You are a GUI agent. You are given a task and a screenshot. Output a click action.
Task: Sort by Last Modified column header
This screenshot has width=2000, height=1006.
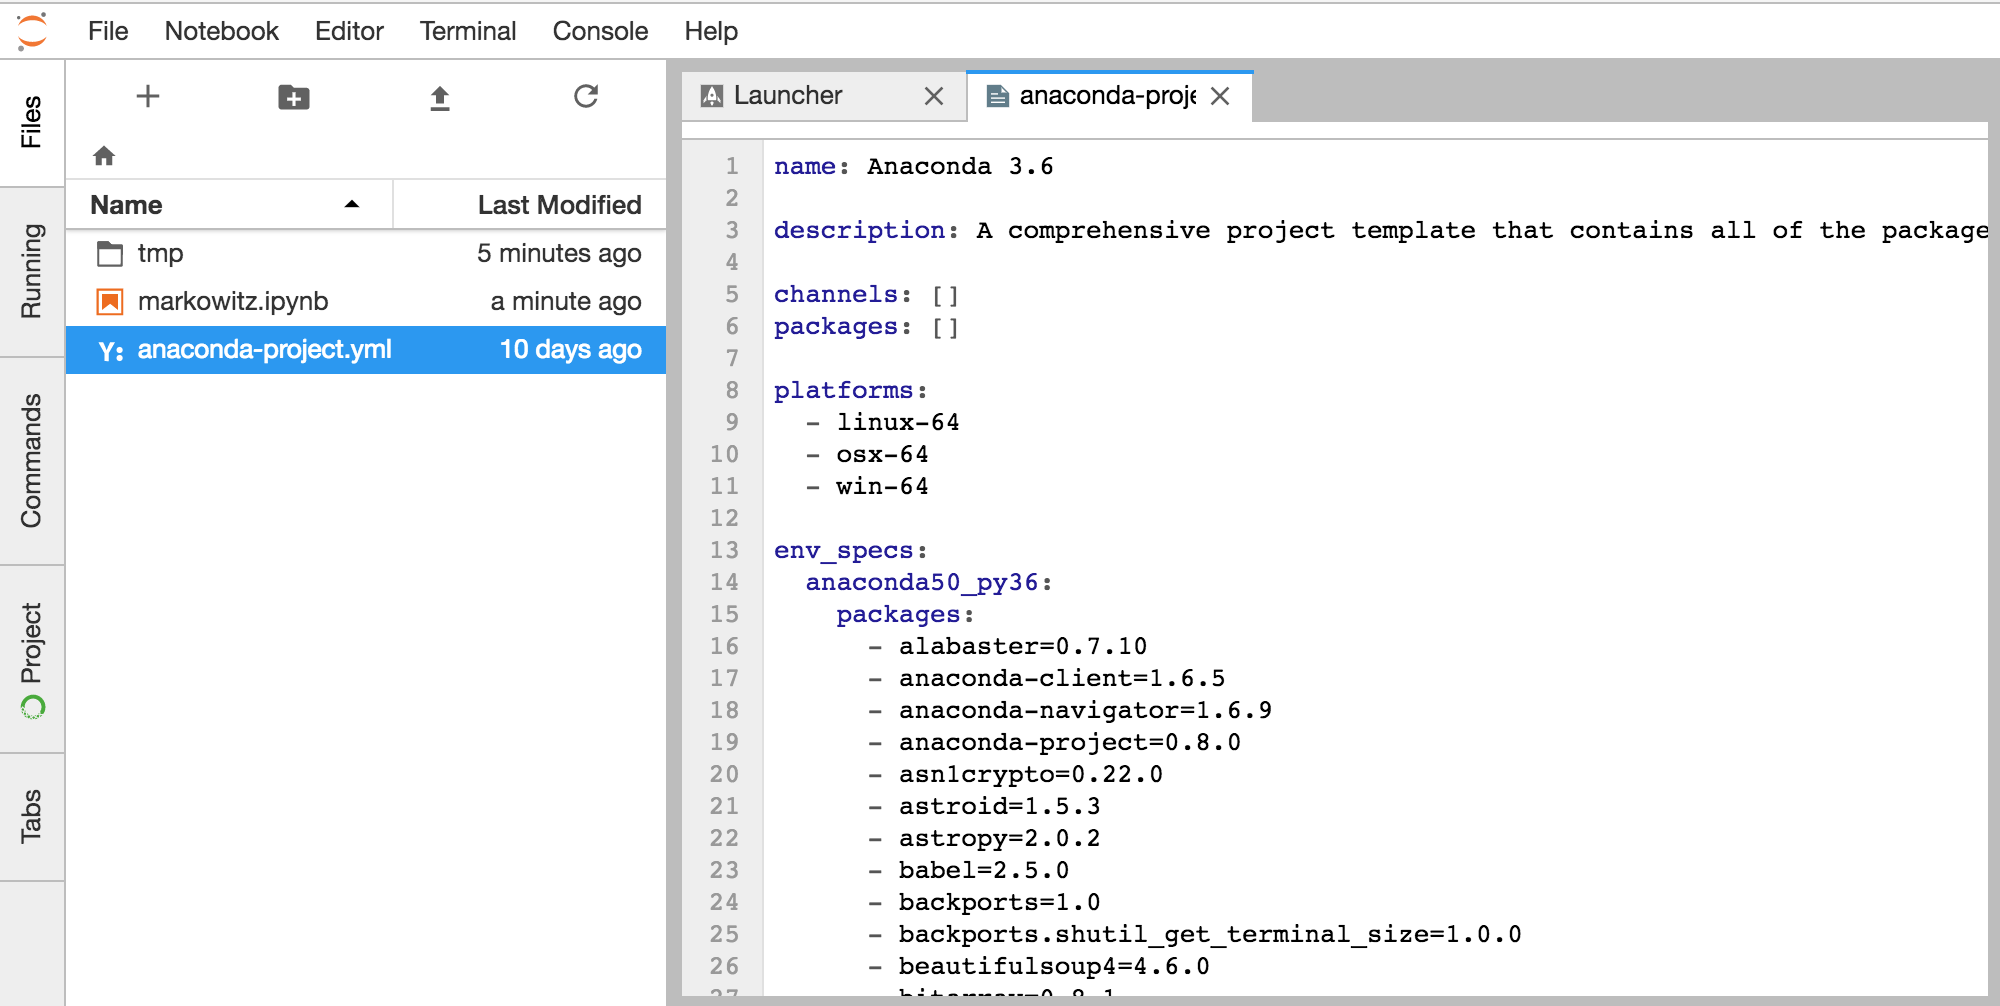tap(558, 204)
